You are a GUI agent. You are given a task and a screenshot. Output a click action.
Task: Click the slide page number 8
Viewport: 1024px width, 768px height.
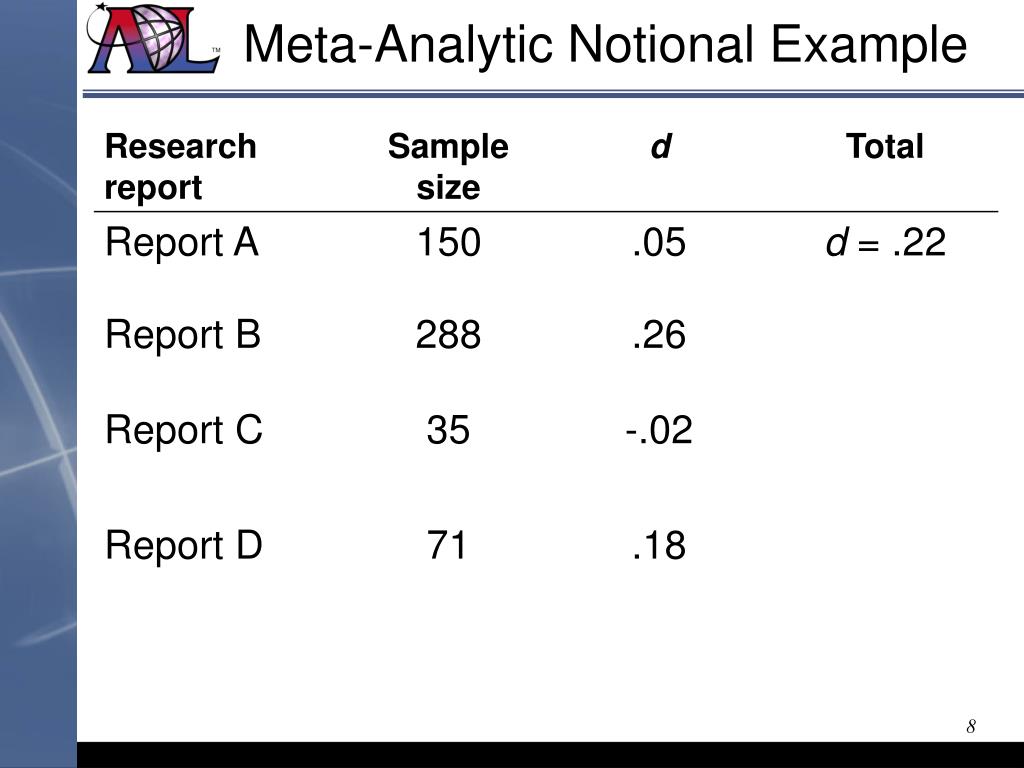click(971, 726)
